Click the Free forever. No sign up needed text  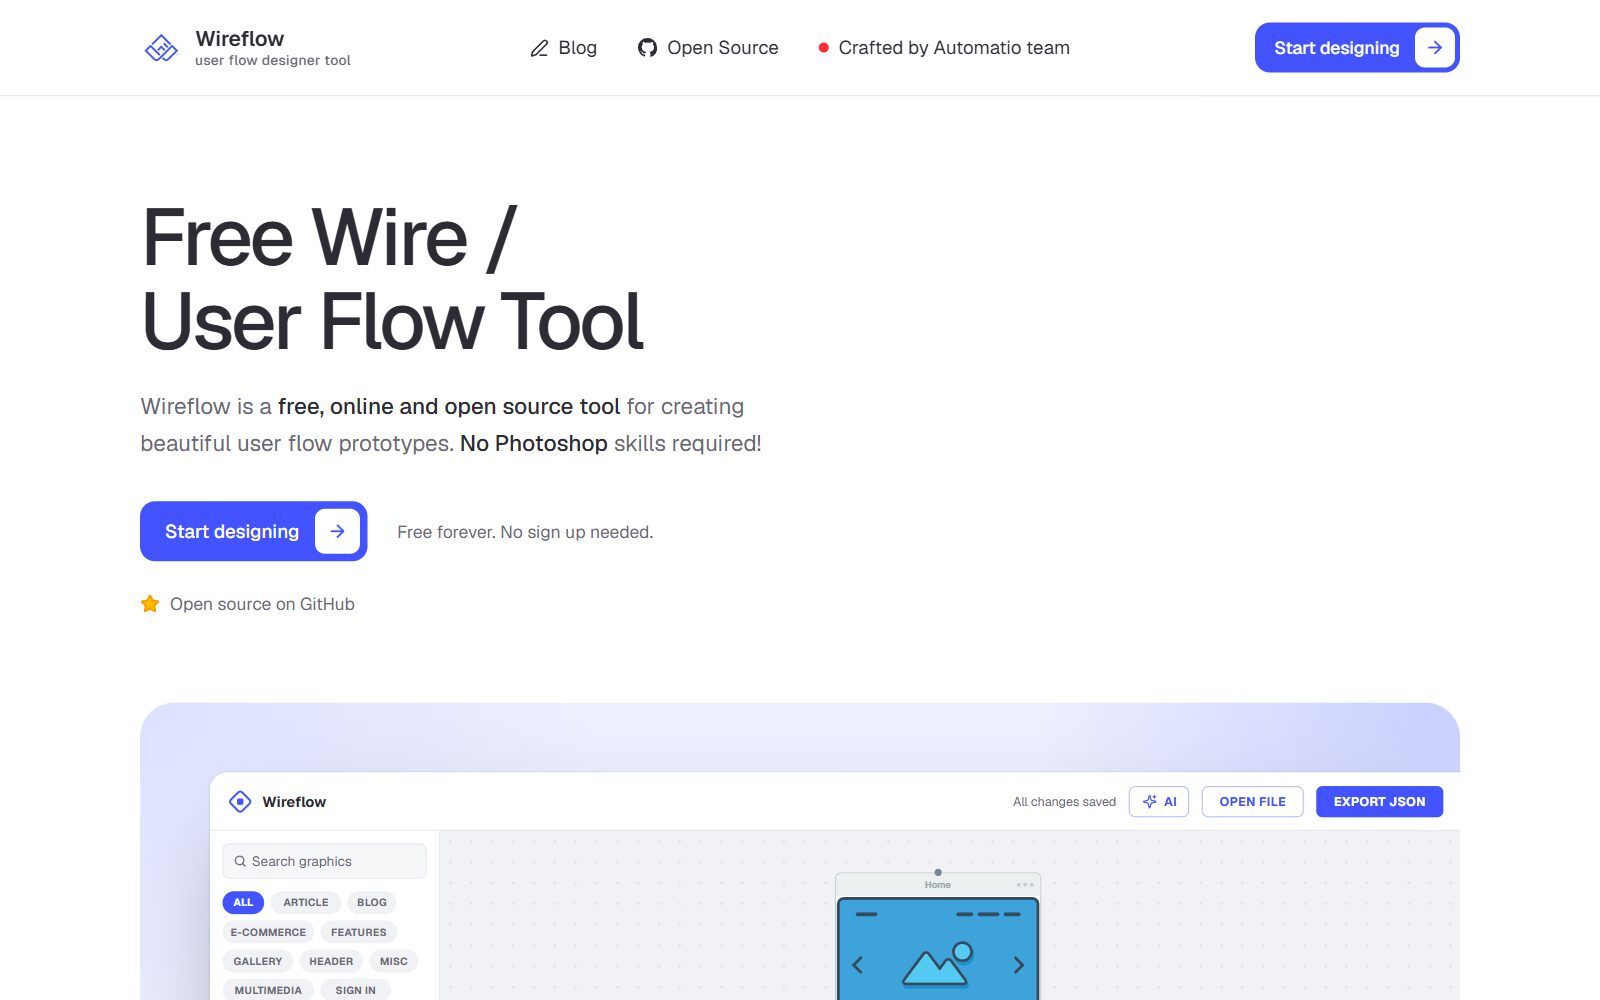525,532
